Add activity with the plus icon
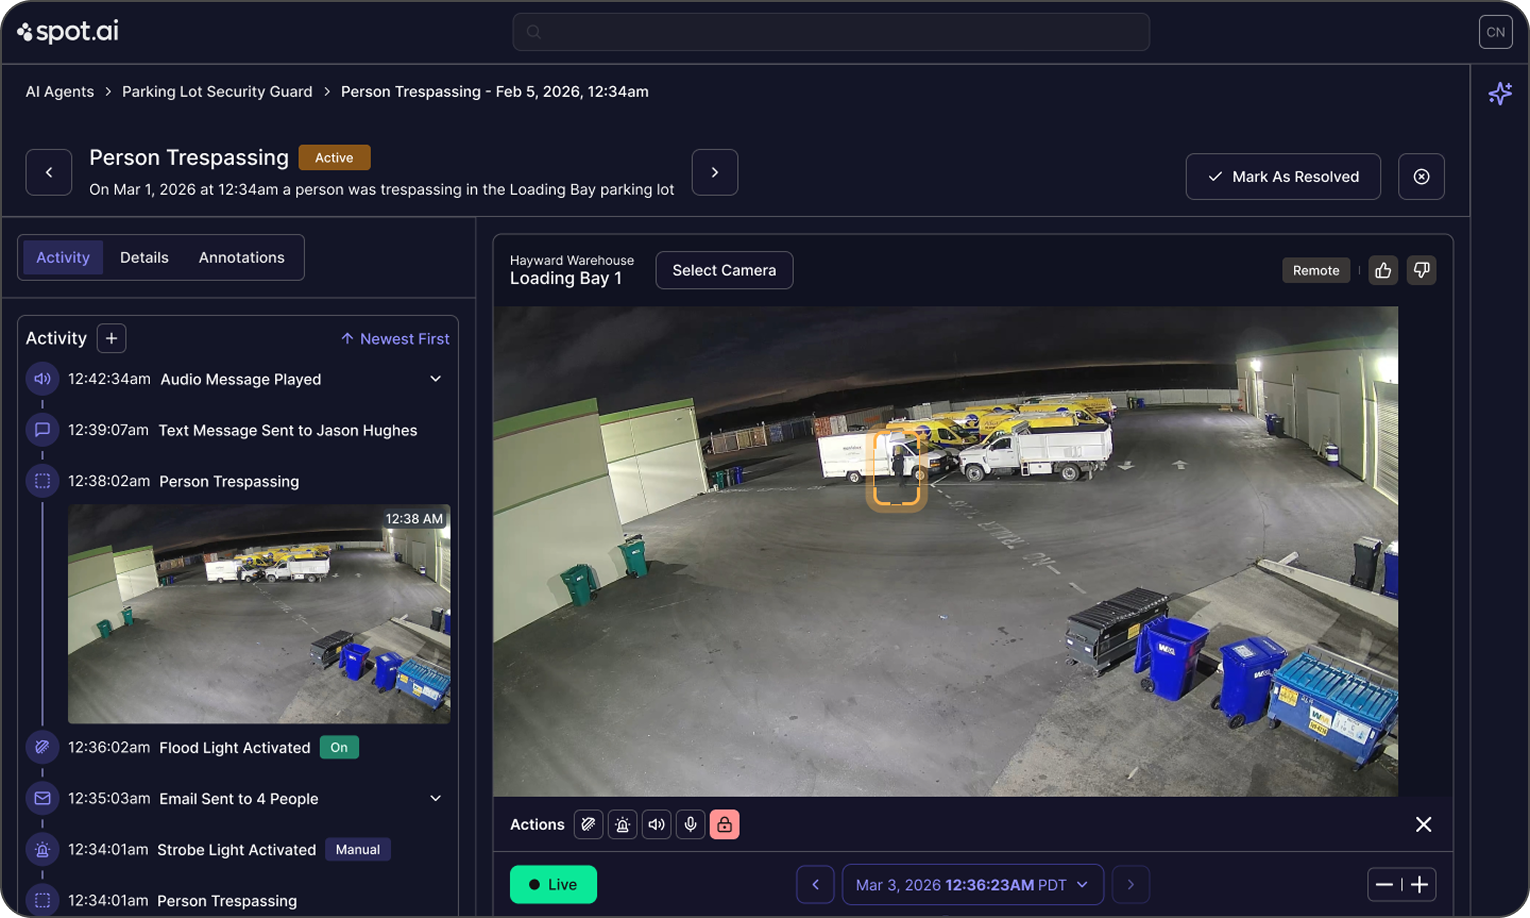Image resolution: width=1530 pixels, height=918 pixels. click(x=111, y=338)
